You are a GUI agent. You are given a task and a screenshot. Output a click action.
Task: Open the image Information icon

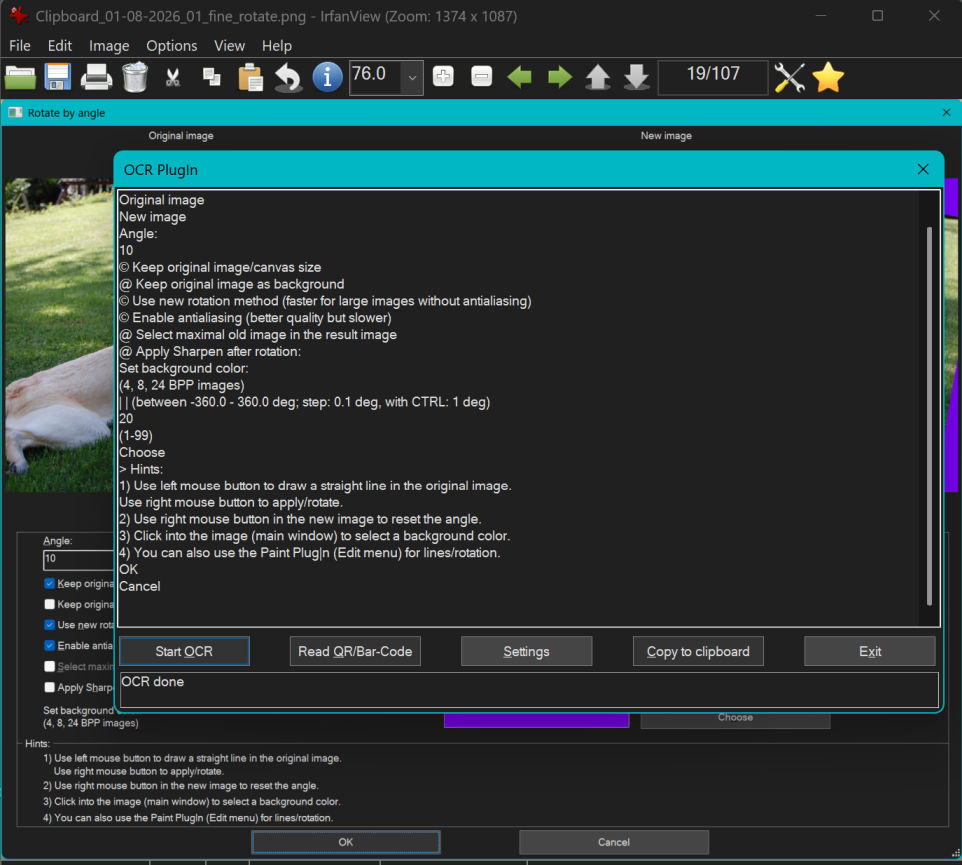[x=327, y=77]
